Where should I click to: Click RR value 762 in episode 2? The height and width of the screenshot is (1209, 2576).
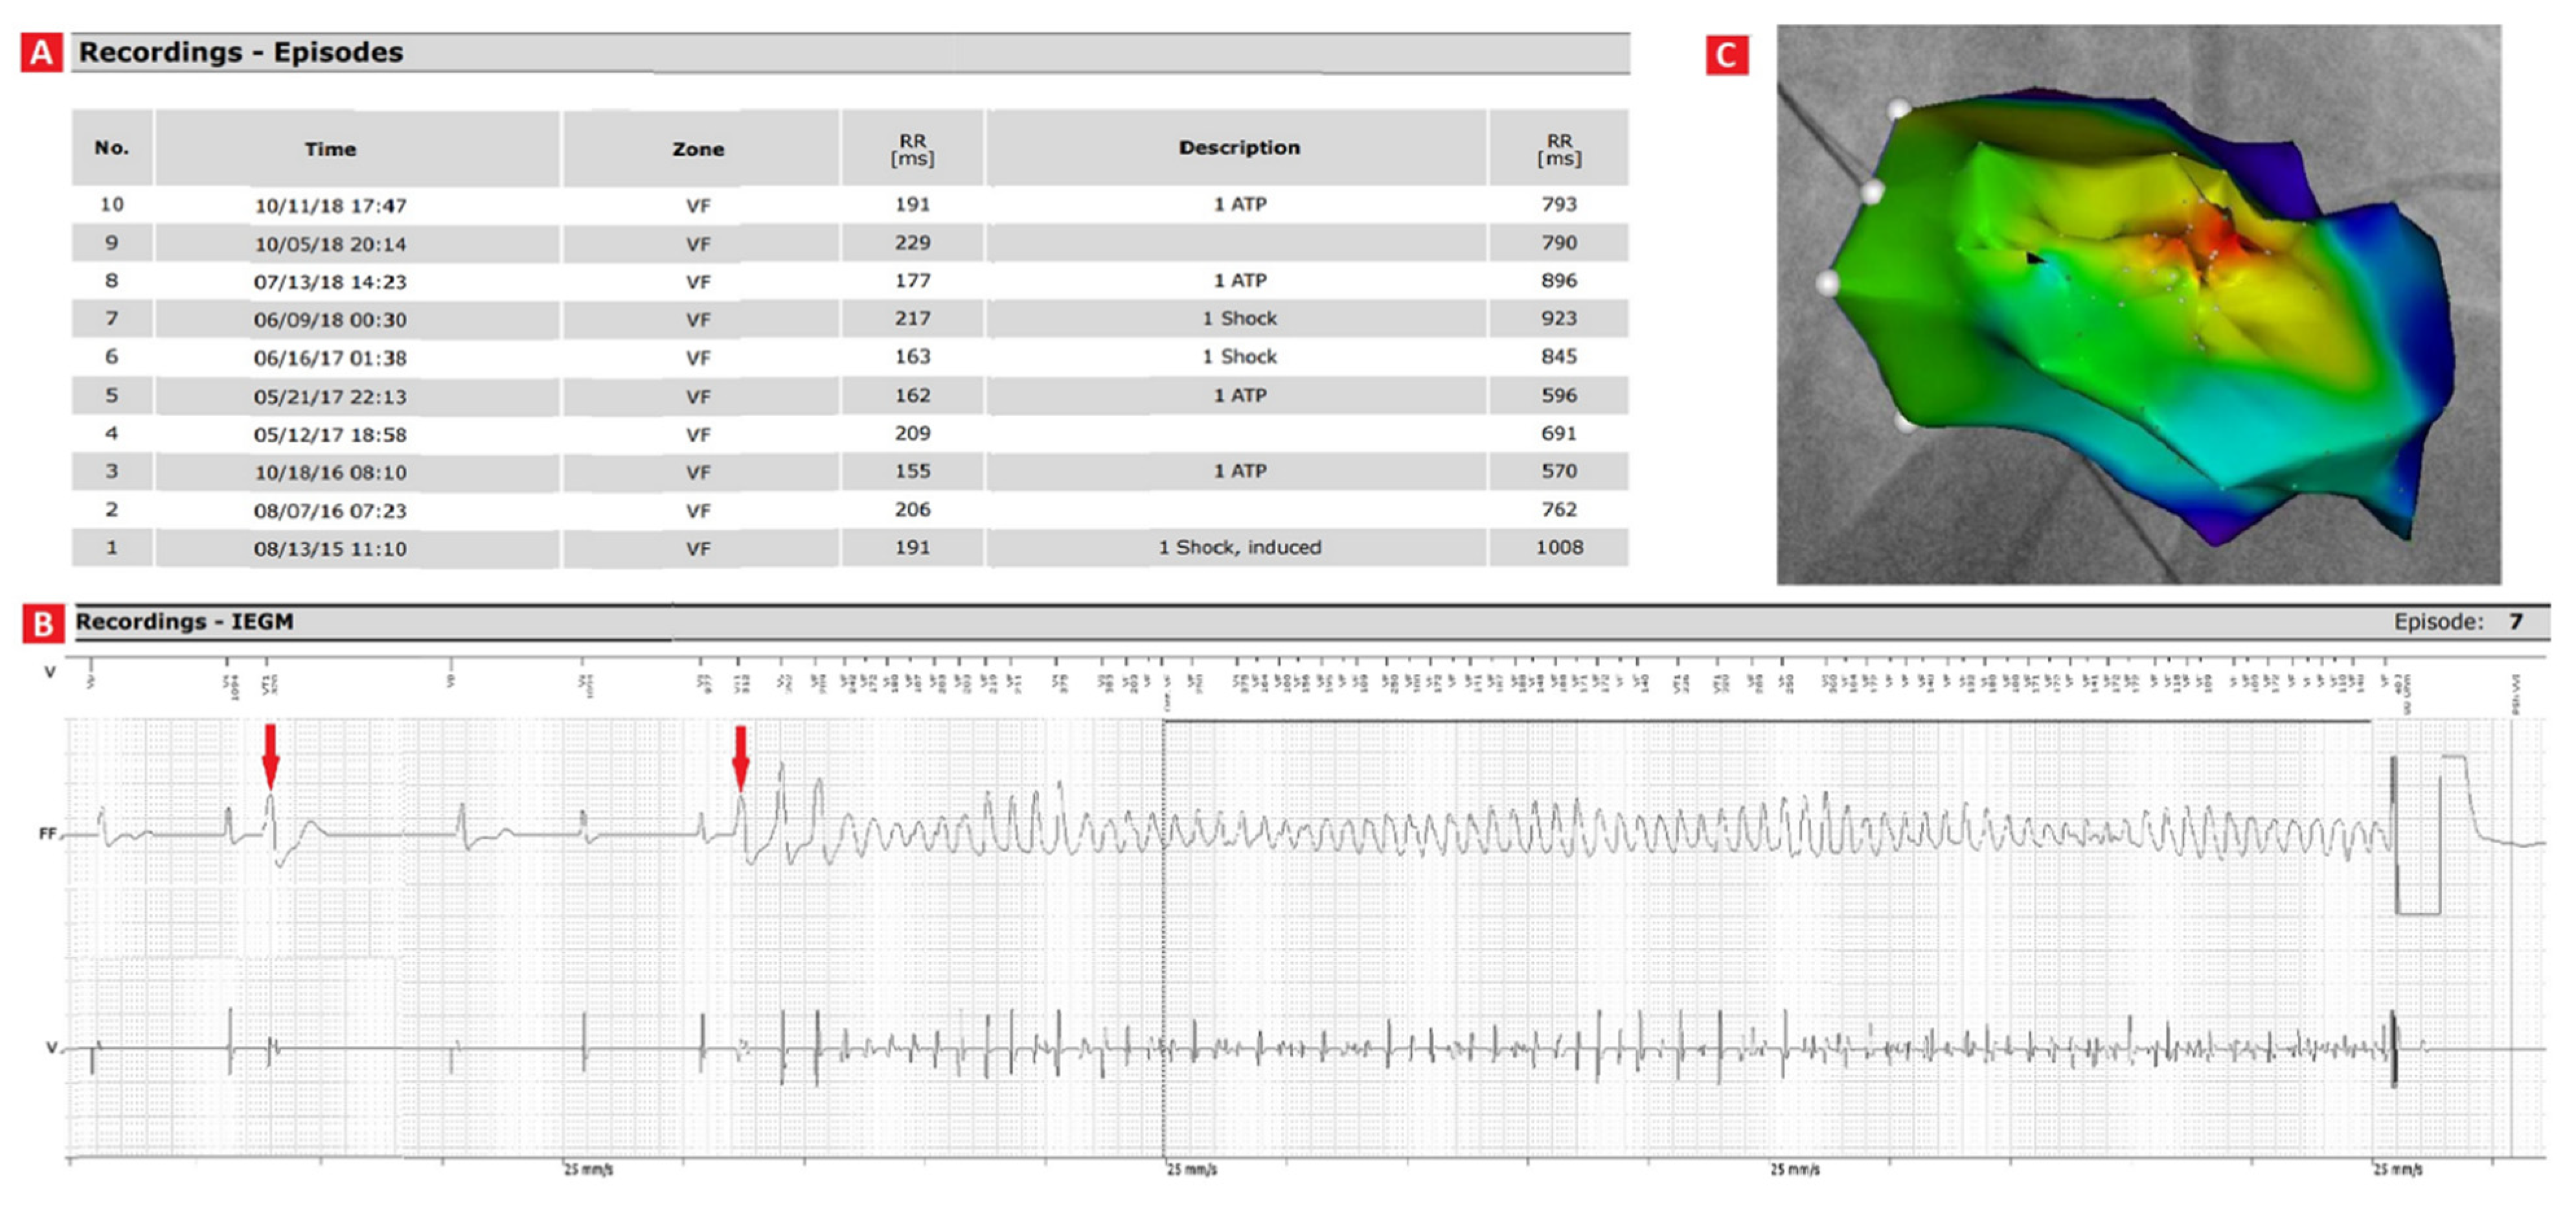pos(1559,509)
